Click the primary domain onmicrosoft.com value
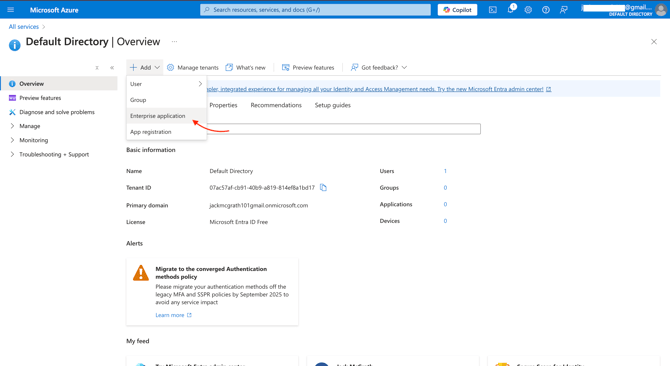The width and height of the screenshot is (670, 366). [259, 205]
